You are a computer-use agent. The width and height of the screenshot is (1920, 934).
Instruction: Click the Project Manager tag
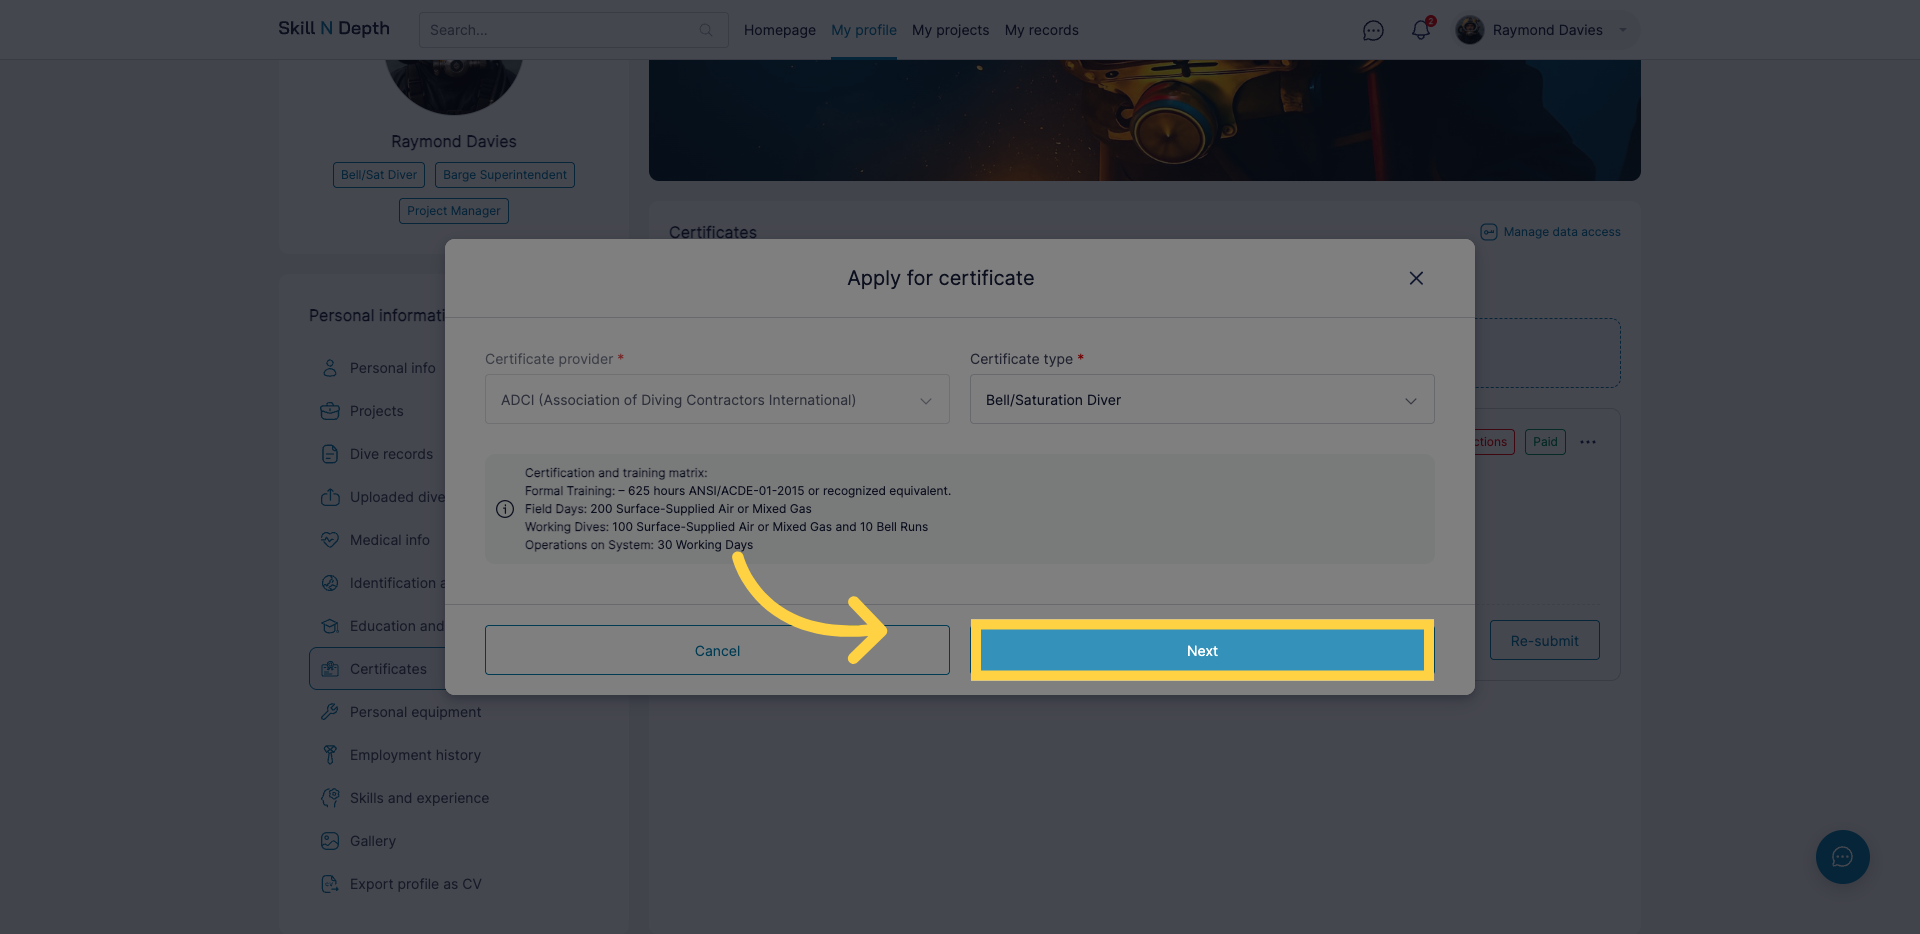tap(454, 211)
